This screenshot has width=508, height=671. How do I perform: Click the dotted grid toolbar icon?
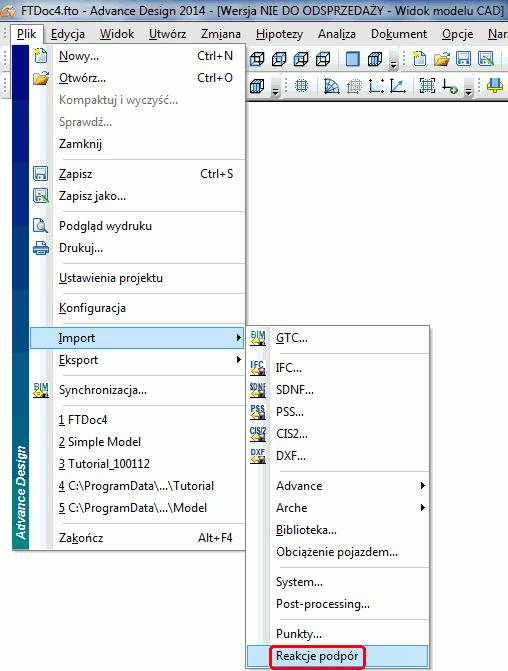coord(301,86)
